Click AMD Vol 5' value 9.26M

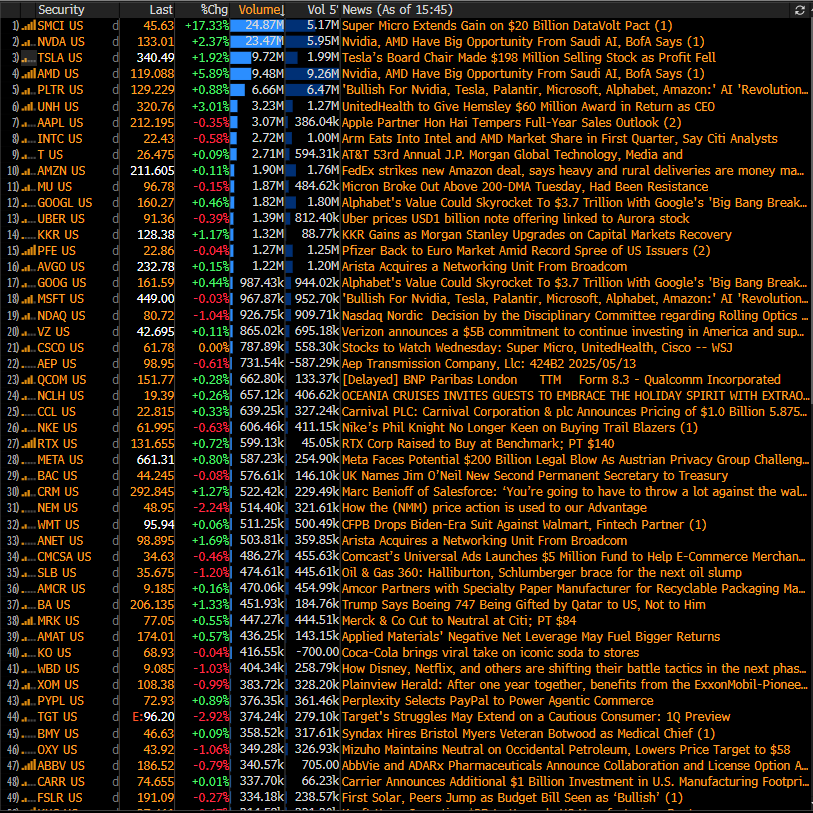[323, 74]
